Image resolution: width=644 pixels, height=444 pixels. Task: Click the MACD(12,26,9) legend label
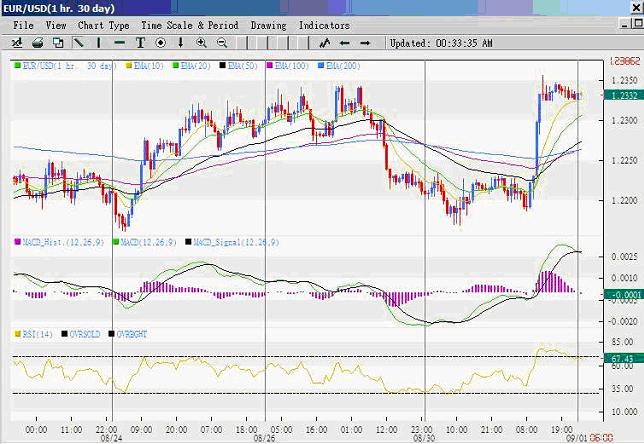[x=148, y=242]
